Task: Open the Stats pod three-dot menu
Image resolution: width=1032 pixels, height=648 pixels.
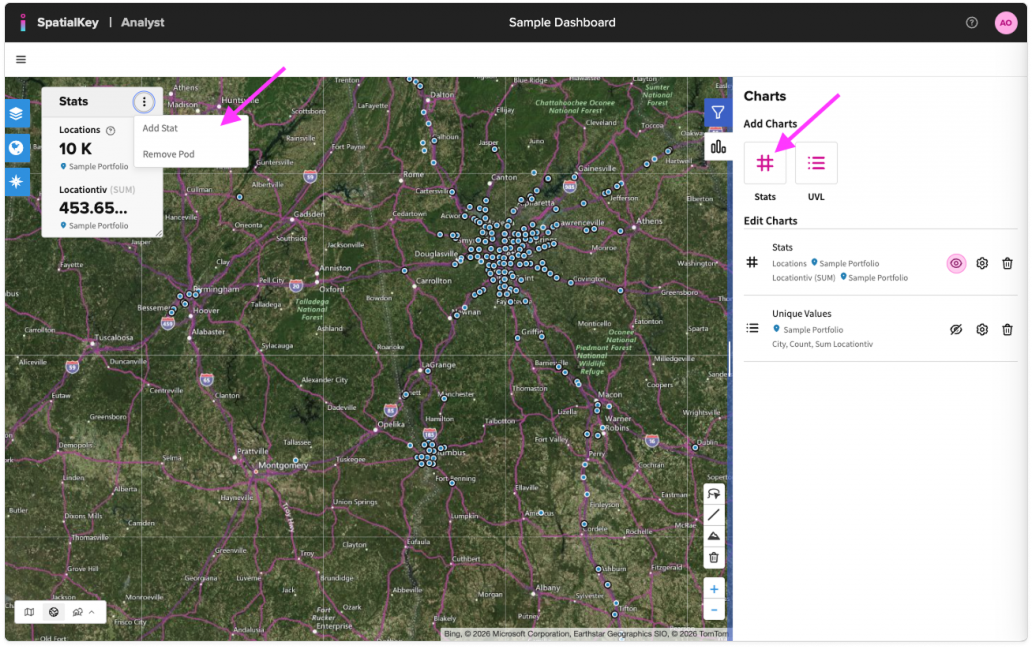Action: pyautogui.click(x=144, y=101)
